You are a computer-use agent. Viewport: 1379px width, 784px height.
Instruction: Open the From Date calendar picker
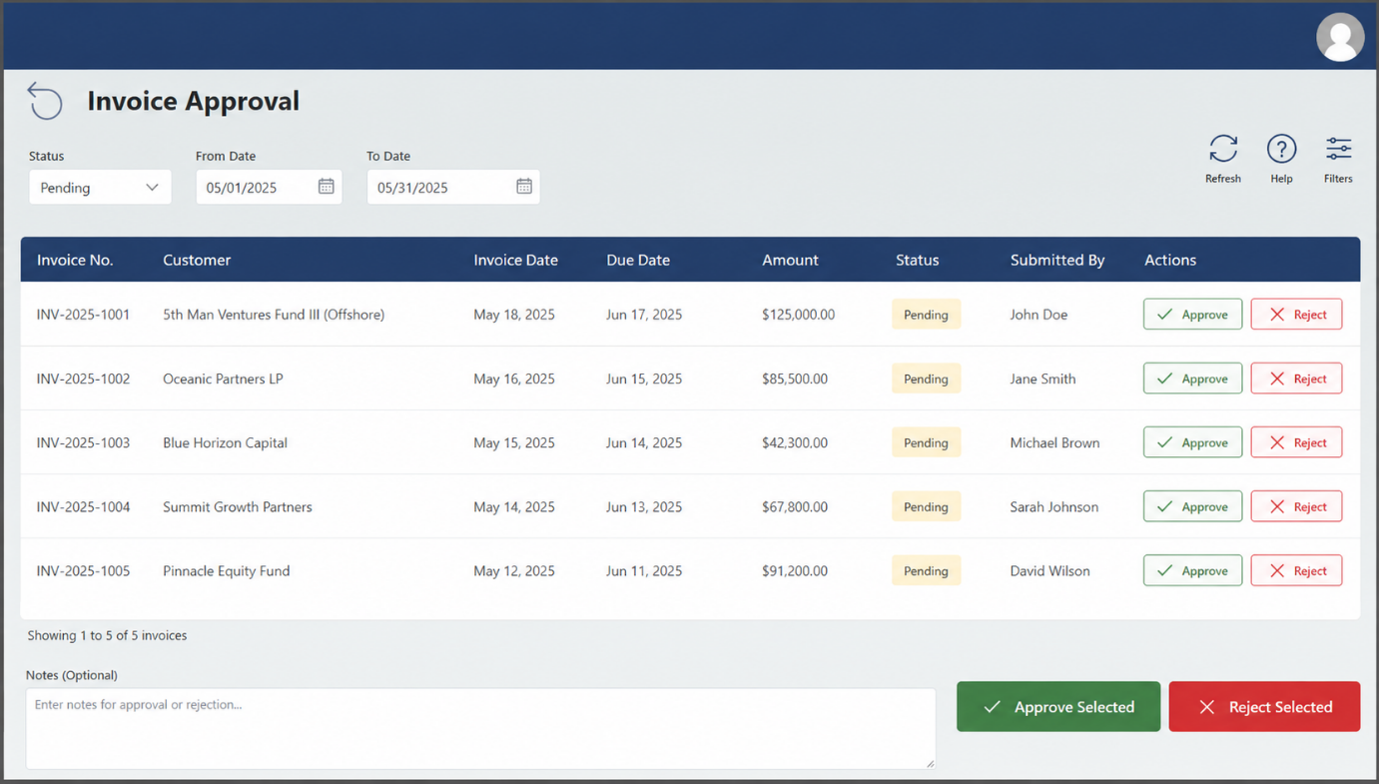[x=326, y=187]
